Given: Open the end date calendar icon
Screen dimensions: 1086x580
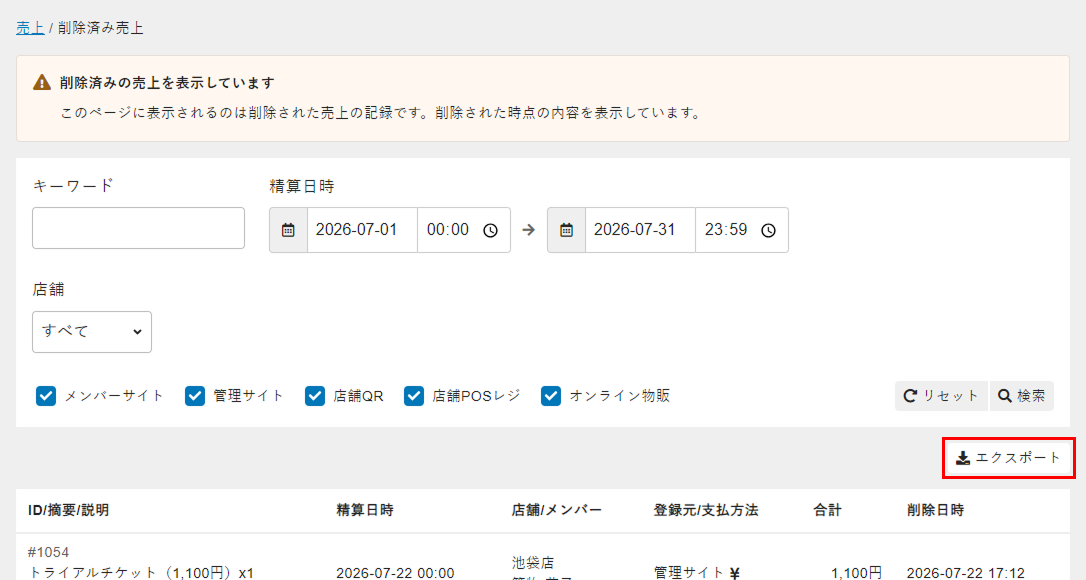Looking at the screenshot, I should 567,230.
